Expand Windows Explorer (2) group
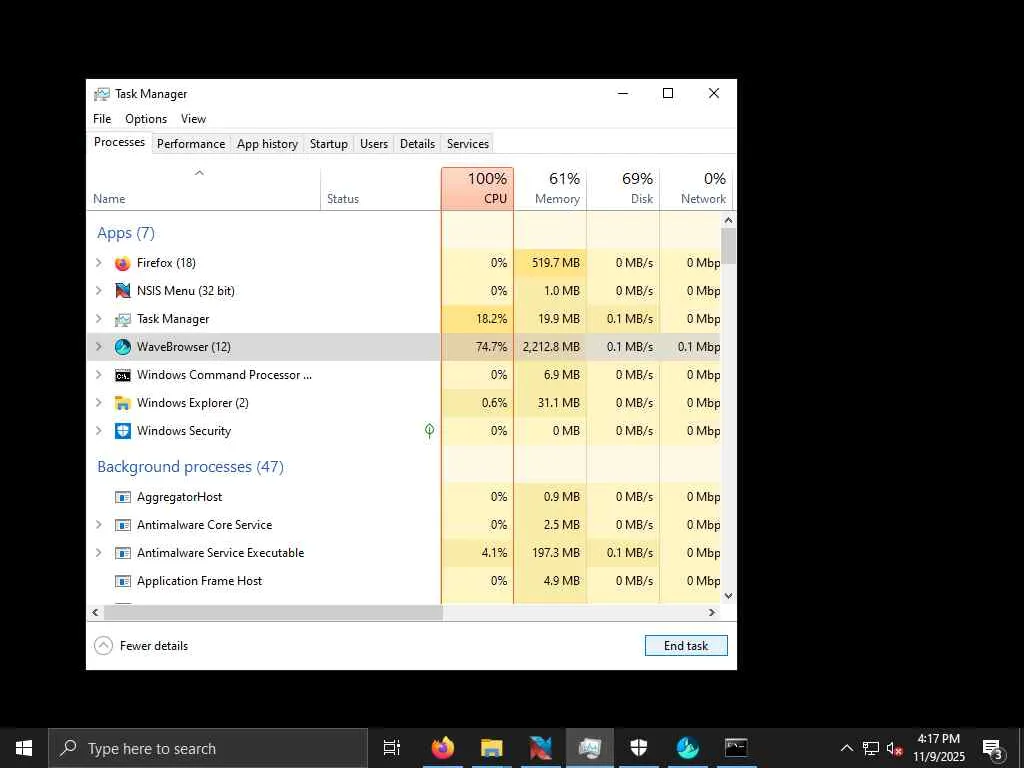This screenshot has height=768, width=1024. [99, 403]
